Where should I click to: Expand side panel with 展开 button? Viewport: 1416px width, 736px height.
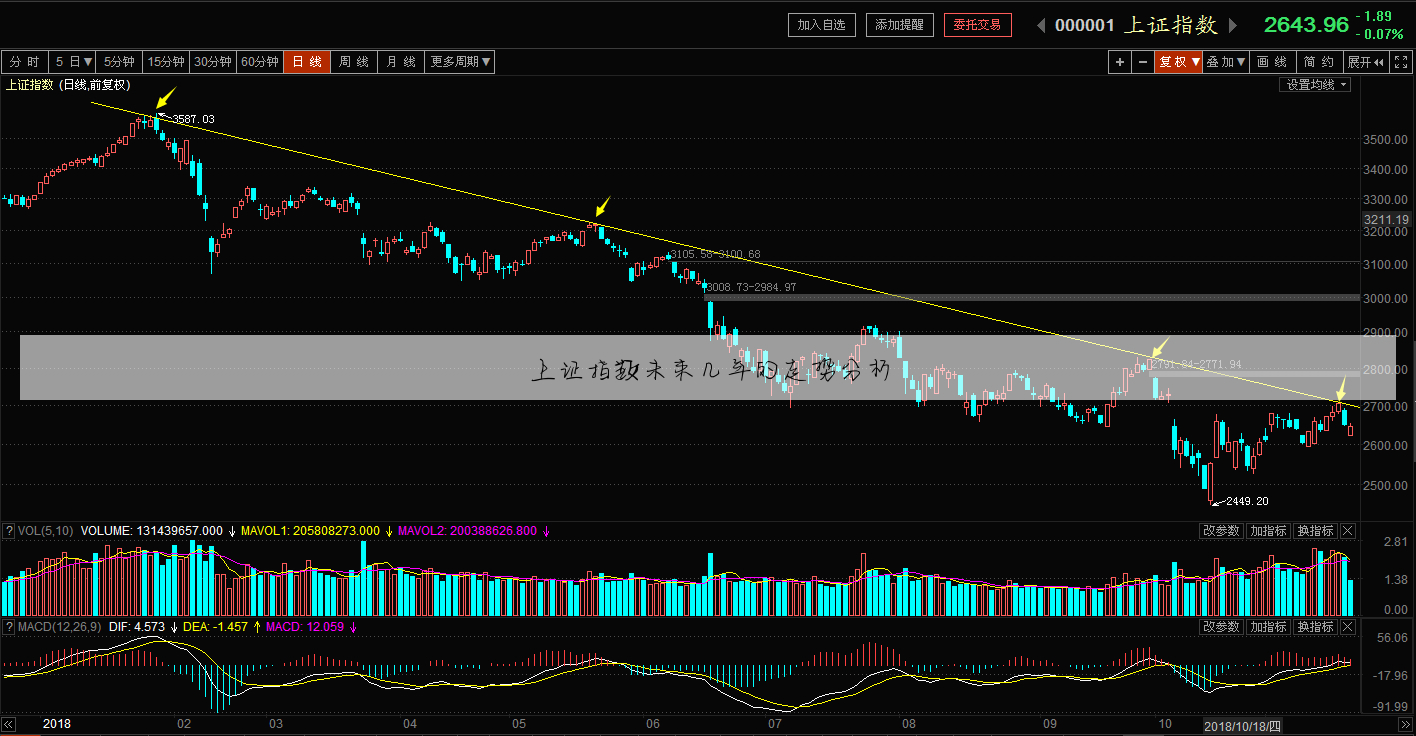pos(1365,62)
